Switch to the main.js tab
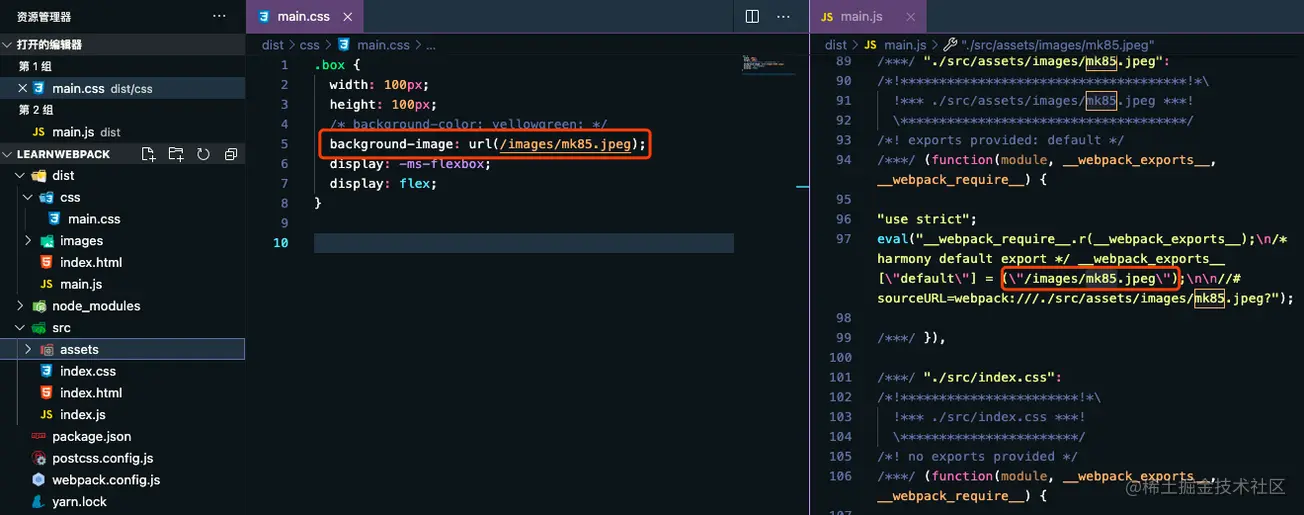Viewport: 1304px width, 515px height. click(860, 17)
